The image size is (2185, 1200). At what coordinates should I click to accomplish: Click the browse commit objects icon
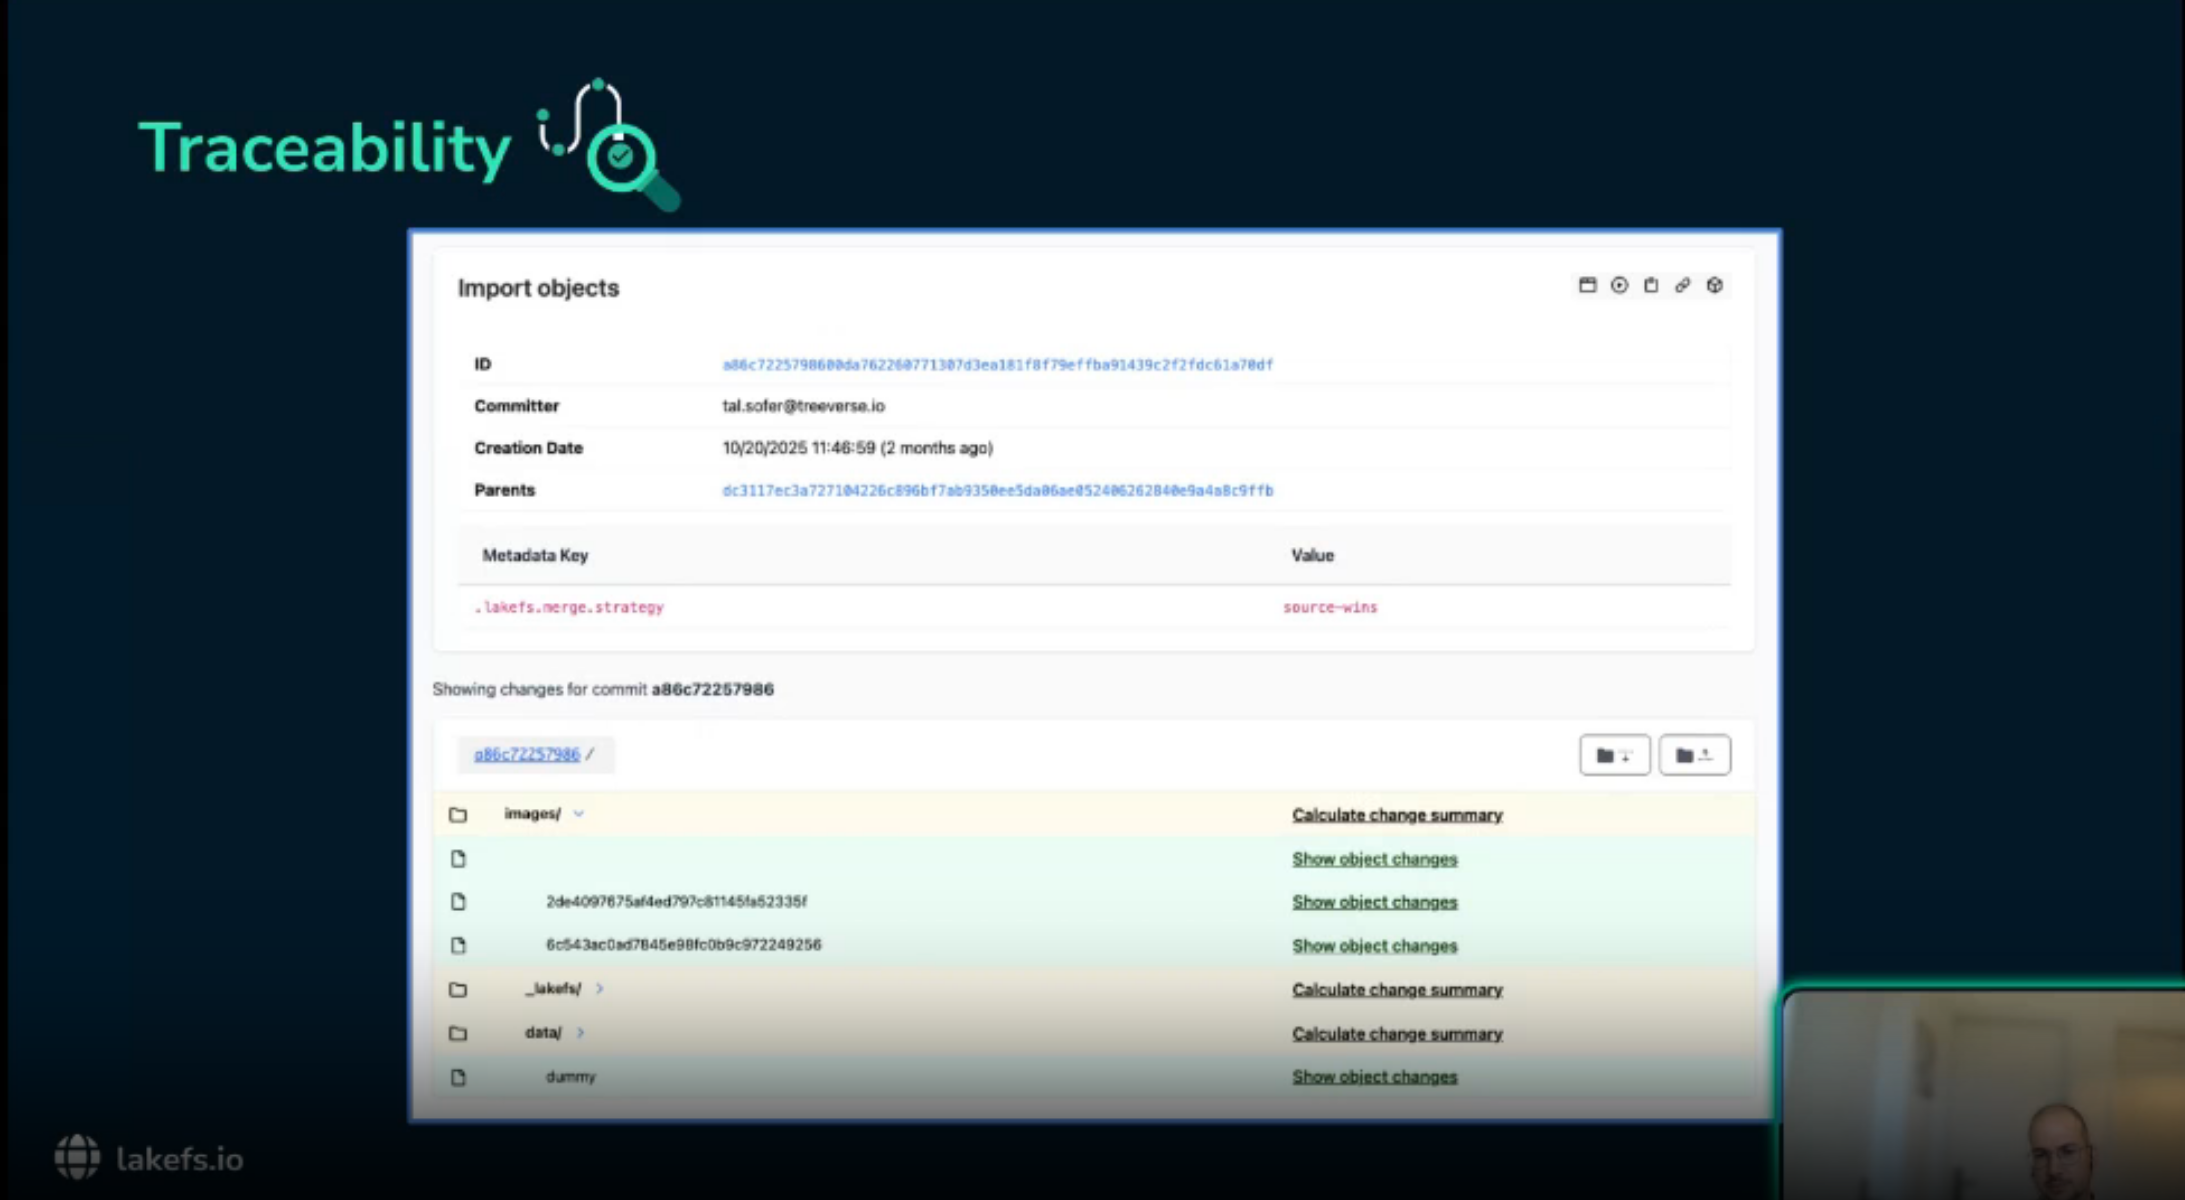(x=1587, y=285)
